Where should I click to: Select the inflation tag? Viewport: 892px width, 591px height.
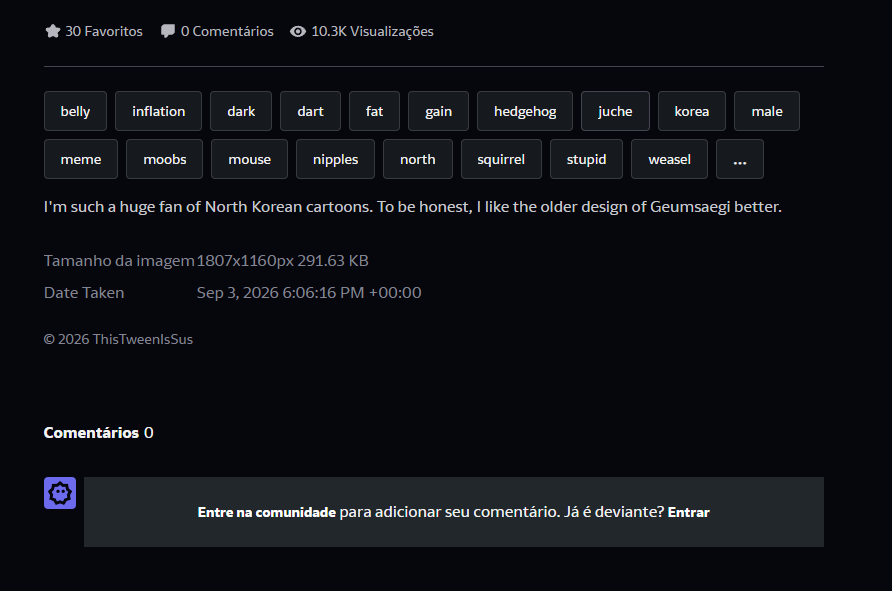(x=158, y=111)
